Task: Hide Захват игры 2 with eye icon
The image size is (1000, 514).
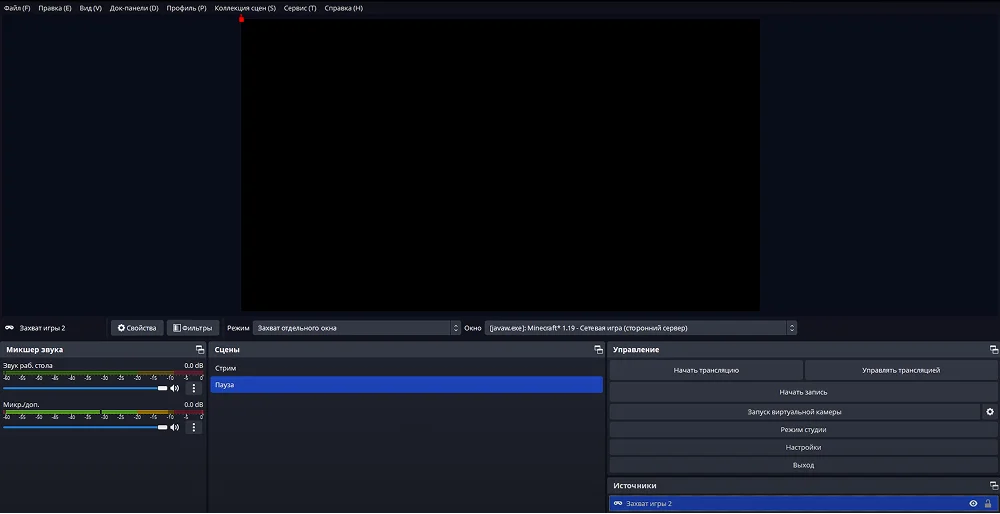Action: pyautogui.click(x=973, y=504)
